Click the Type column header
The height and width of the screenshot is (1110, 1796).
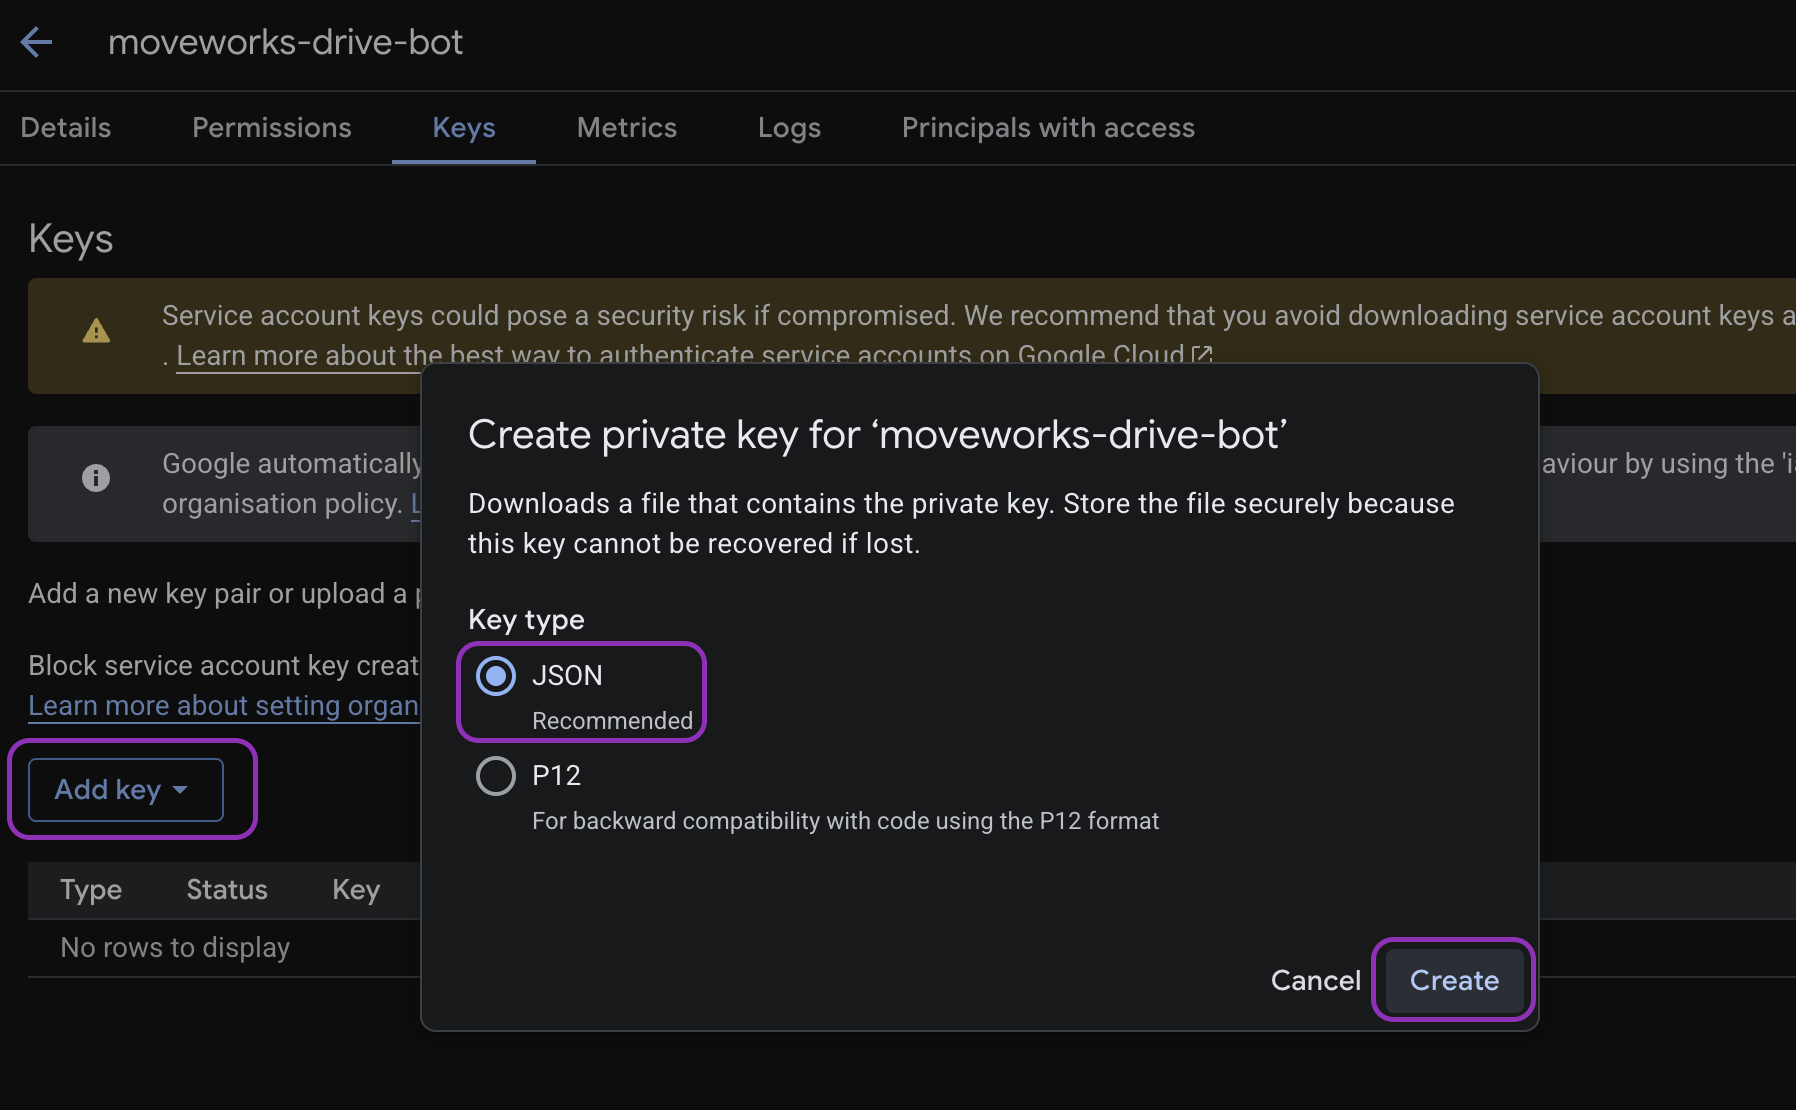tap(91, 890)
